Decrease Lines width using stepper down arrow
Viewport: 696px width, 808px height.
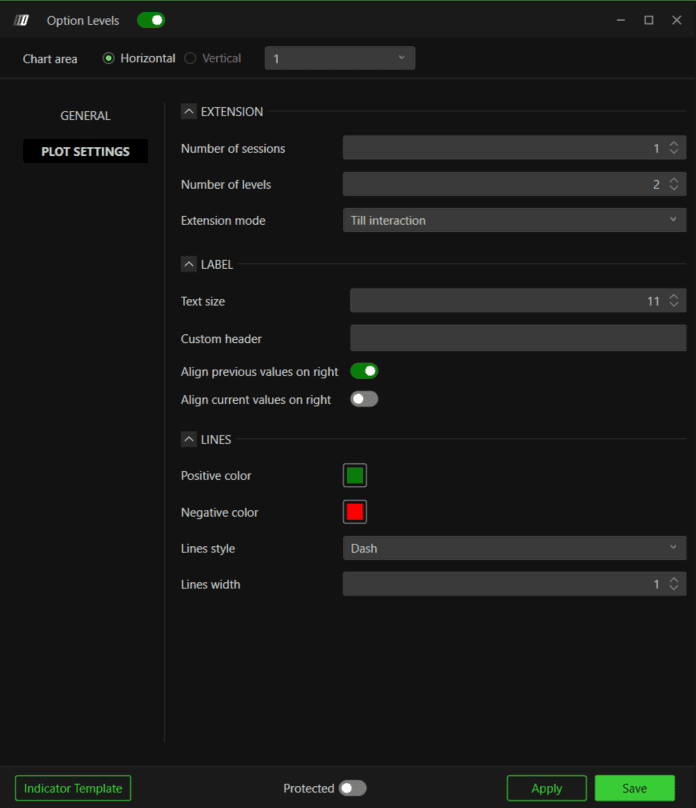[673, 588]
